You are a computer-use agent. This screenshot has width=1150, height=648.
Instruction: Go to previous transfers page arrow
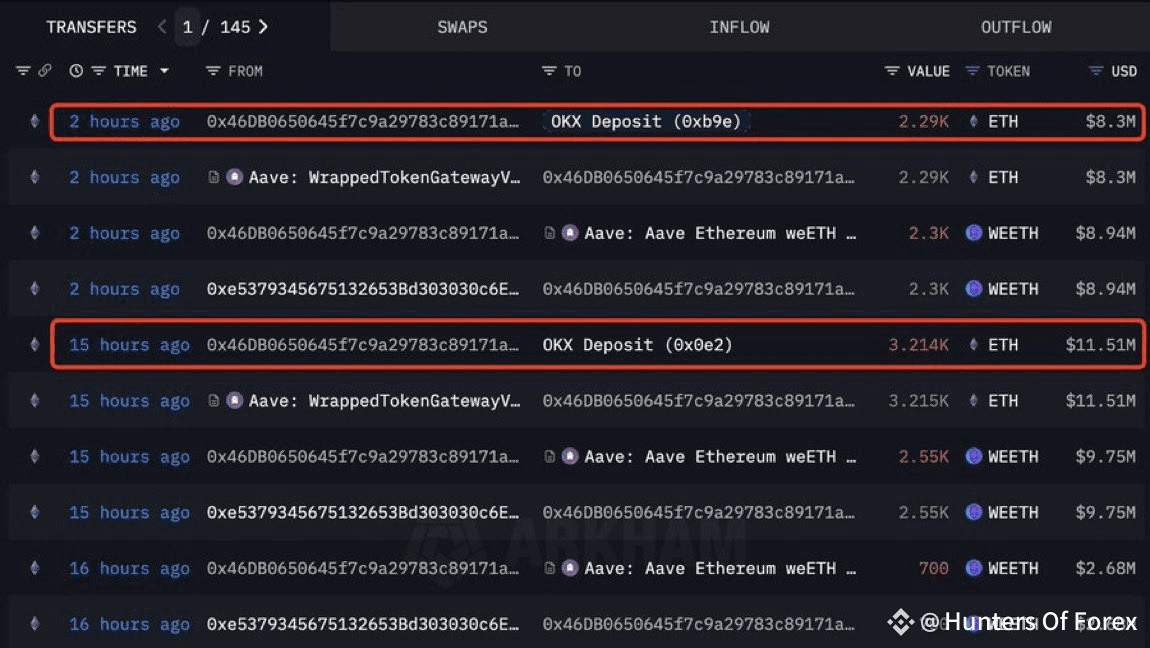pyautogui.click(x=162, y=27)
